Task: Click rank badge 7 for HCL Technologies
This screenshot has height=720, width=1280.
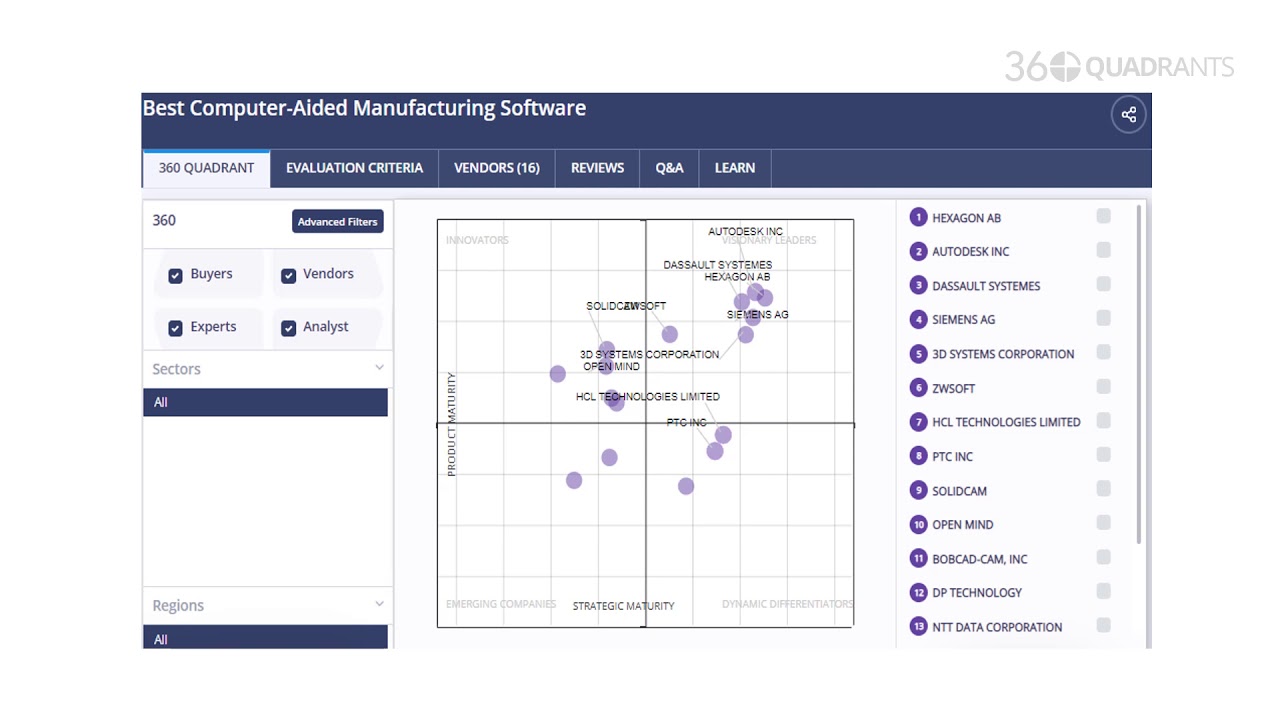Action: coord(918,421)
